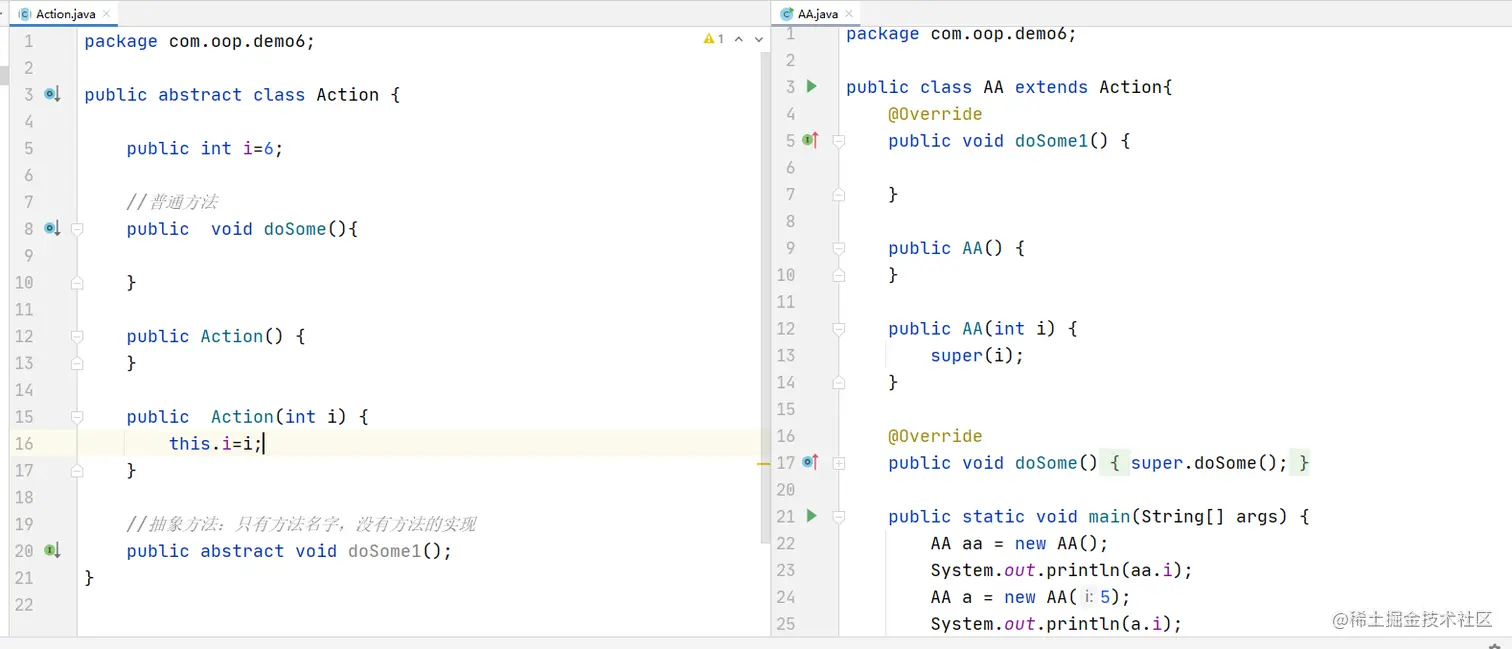Go to next highlighted problem arrow
The height and width of the screenshot is (649, 1512).
click(x=759, y=39)
